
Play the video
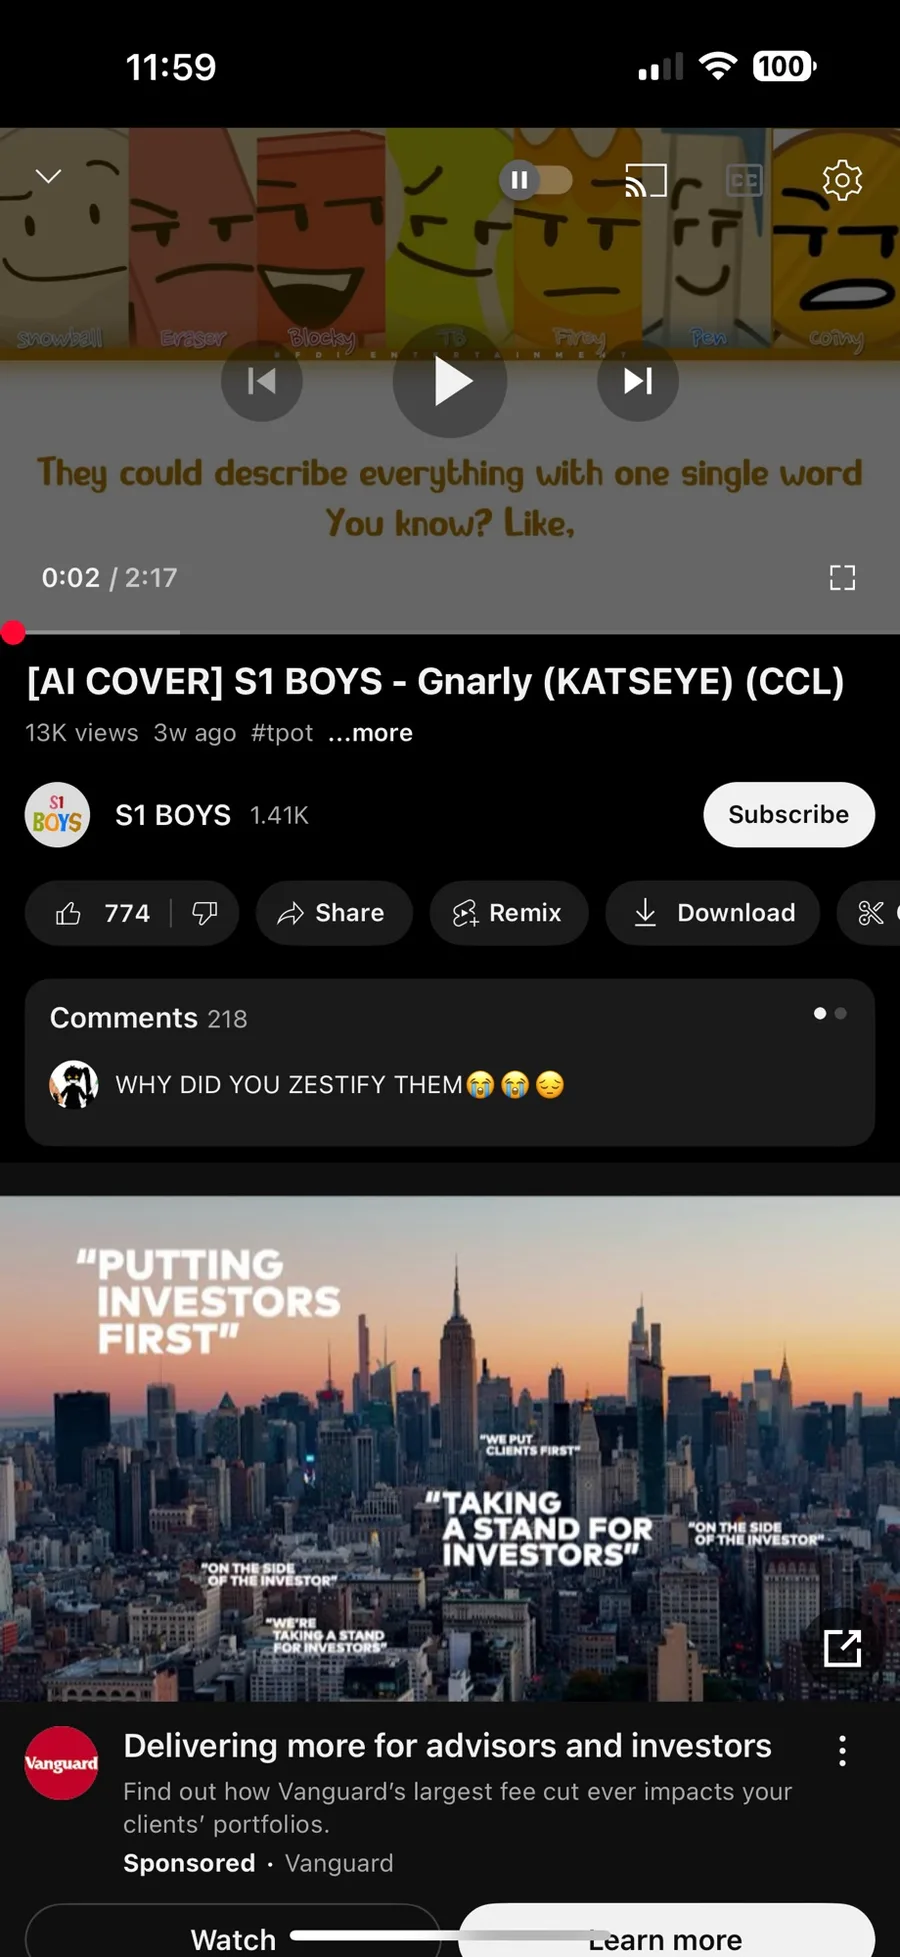(450, 381)
